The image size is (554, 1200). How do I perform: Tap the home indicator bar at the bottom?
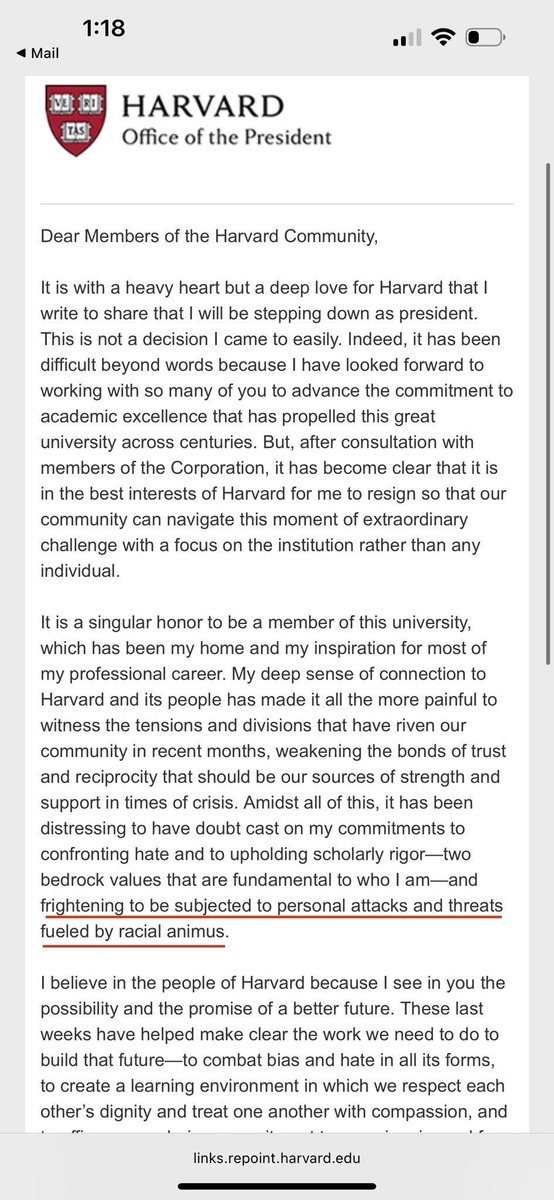276,1188
